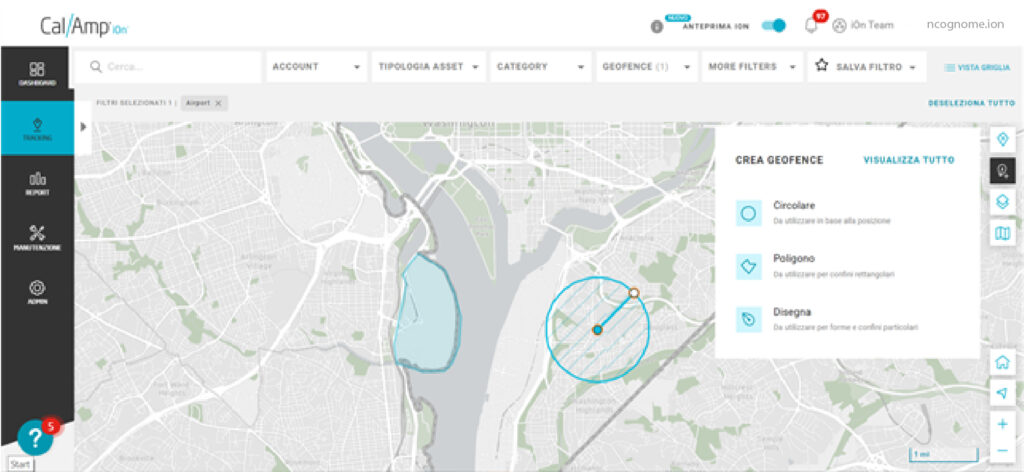Select the Disegna geofence icon
Image resolution: width=1024 pixels, height=472 pixels.
click(748, 320)
